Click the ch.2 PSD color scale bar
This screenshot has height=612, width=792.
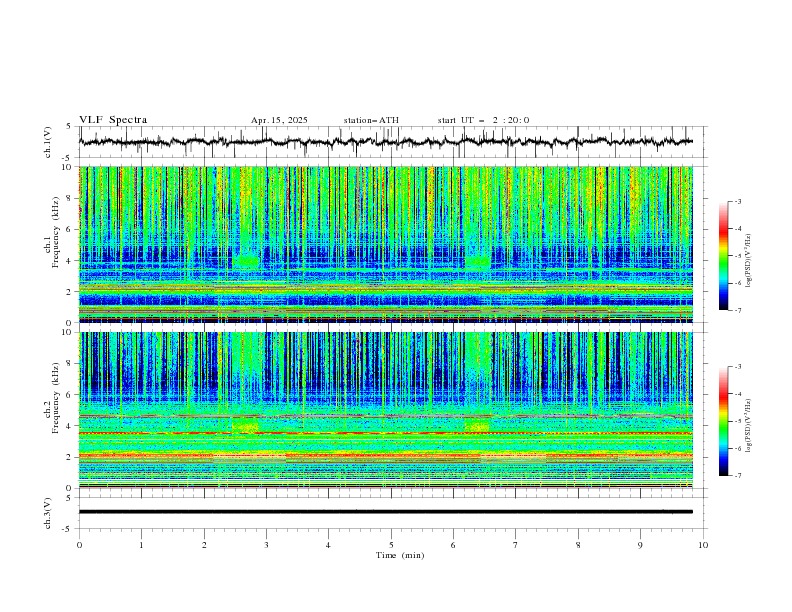tap(723, 421)
